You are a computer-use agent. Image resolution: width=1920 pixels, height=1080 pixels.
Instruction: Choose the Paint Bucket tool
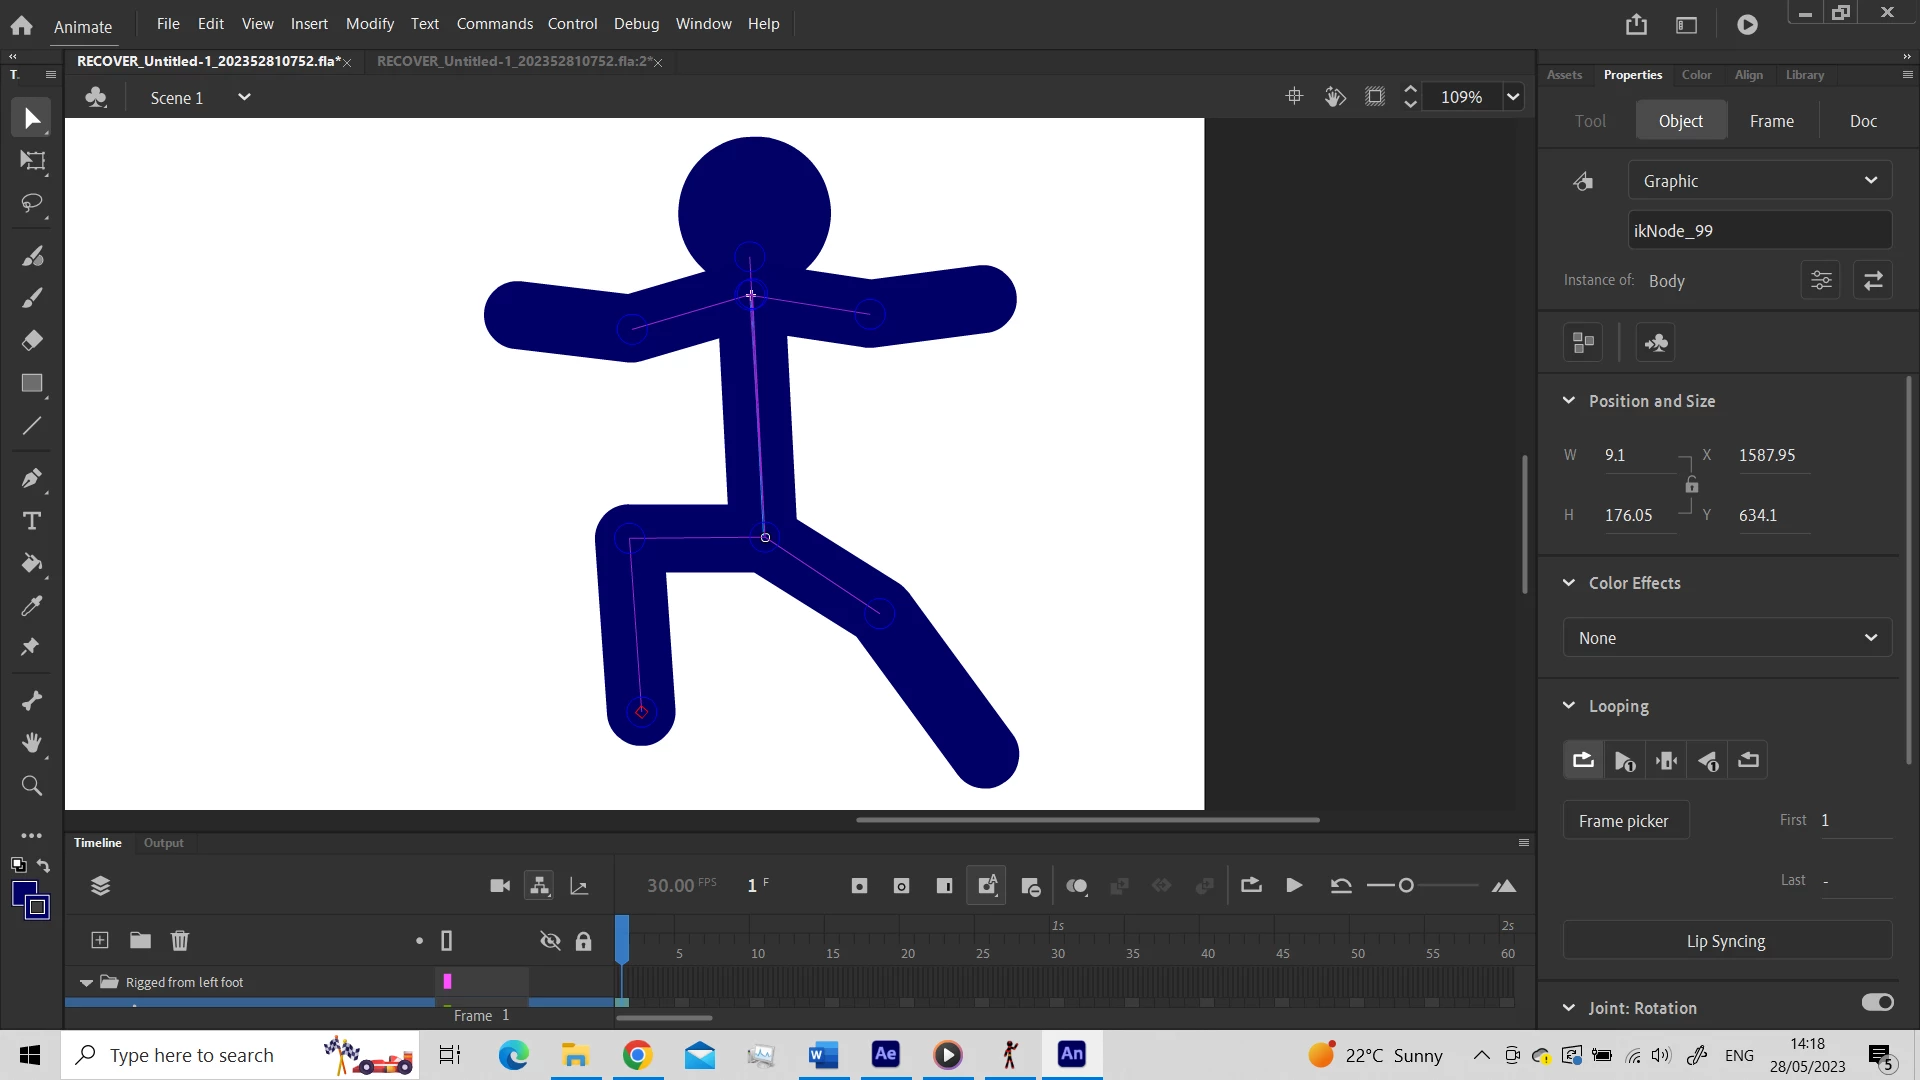point(32,564)
